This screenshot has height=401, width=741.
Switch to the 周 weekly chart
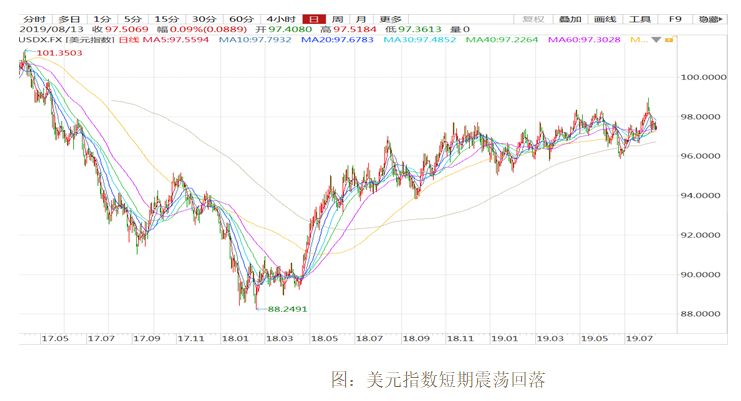point(337,19)
